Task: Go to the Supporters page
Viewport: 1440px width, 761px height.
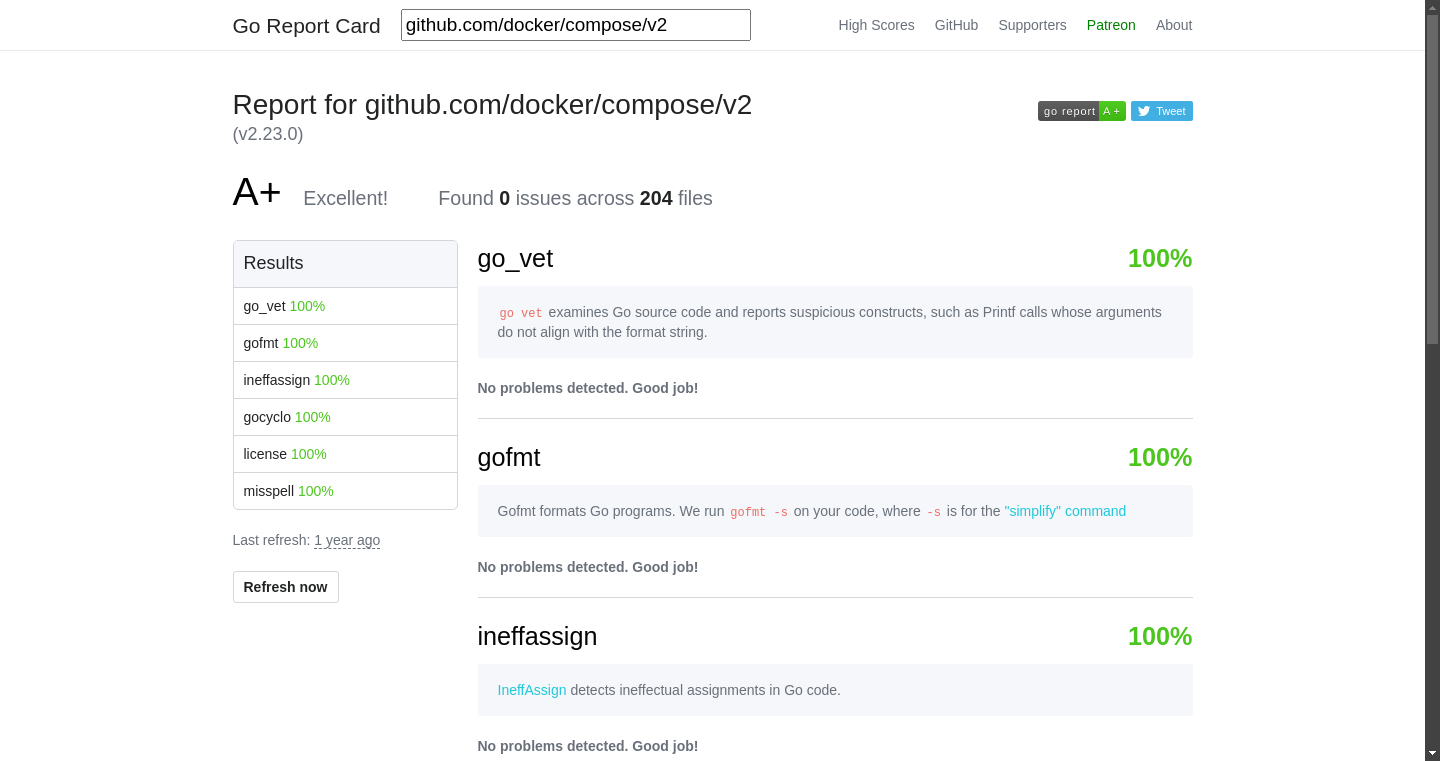Action: [1032, 25]
